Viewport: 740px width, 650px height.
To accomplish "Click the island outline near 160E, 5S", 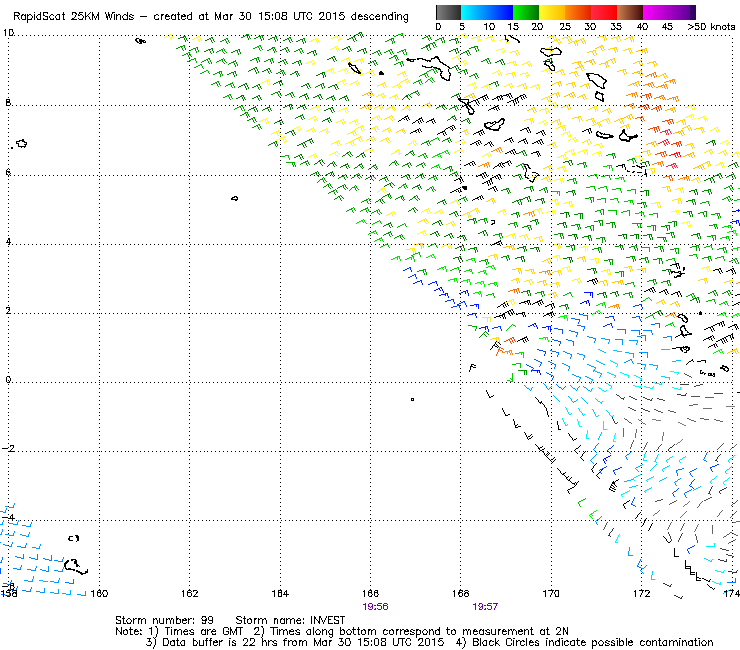I will pos(76,566).
